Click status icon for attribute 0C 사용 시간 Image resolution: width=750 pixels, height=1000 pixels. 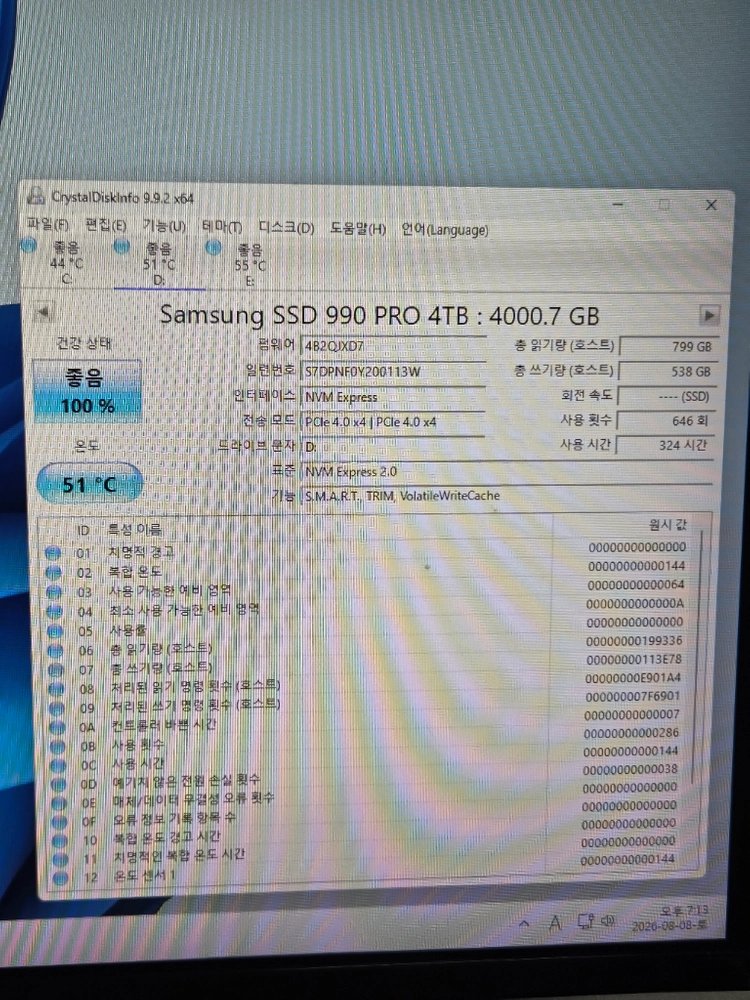(59, 765)
